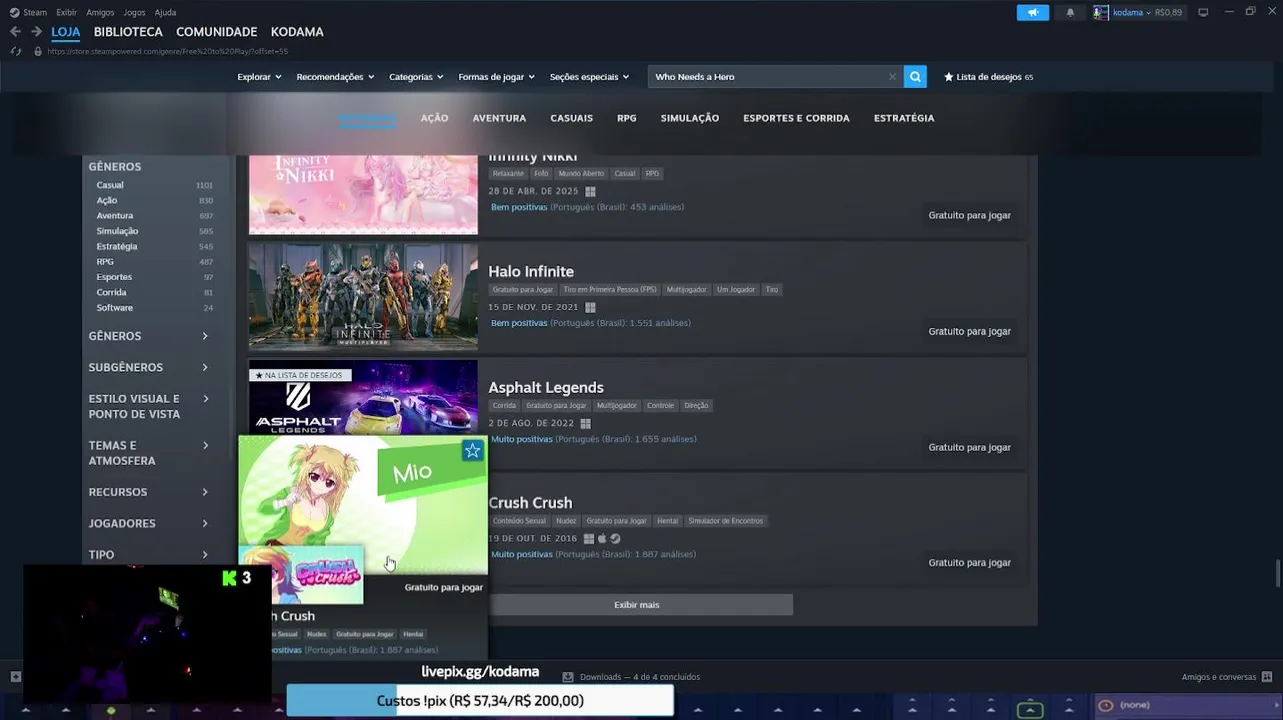This screenshot has height=720, width=1283.
Task: Filter by Estratégia genre (545)
Action: pos(154,246)
